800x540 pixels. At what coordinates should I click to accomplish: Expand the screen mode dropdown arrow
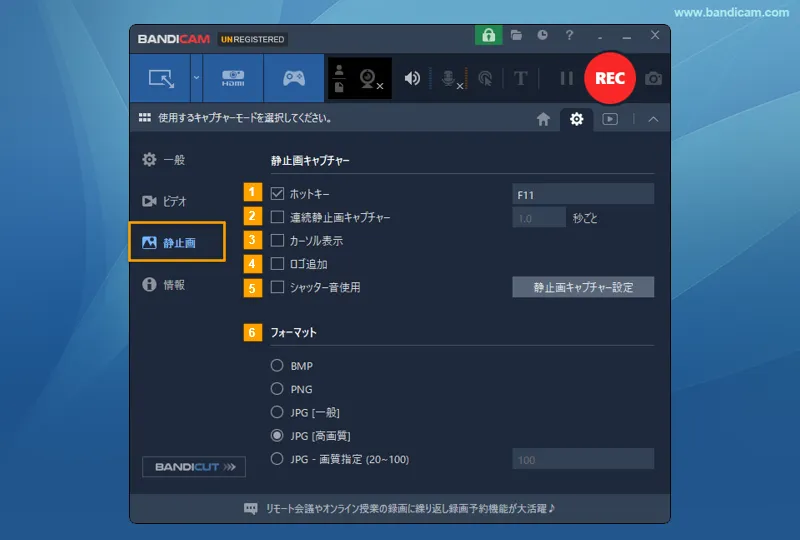pyautogui.click(x=196, y=79)
